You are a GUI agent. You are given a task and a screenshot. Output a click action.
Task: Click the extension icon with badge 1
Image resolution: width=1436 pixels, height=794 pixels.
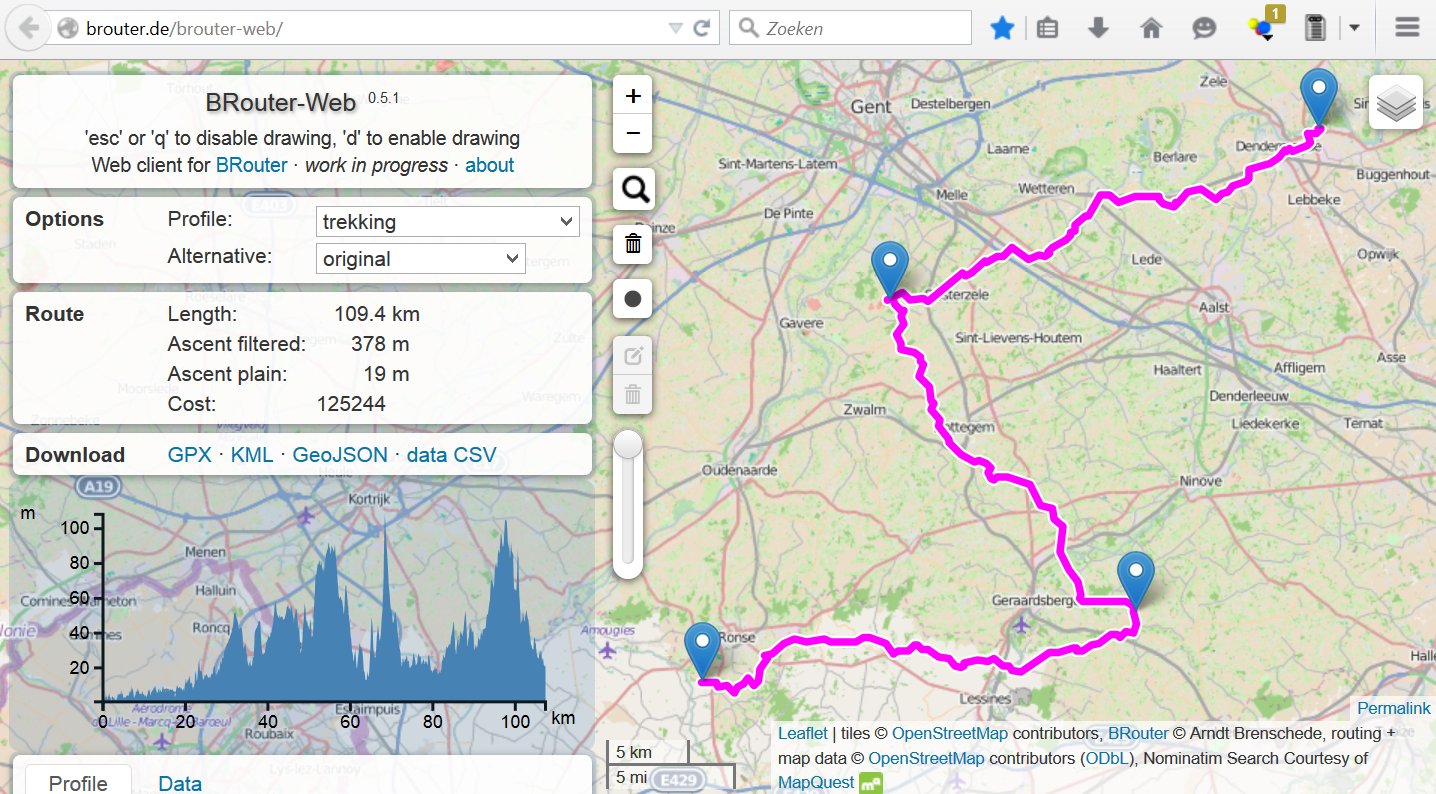(1264, 26)
